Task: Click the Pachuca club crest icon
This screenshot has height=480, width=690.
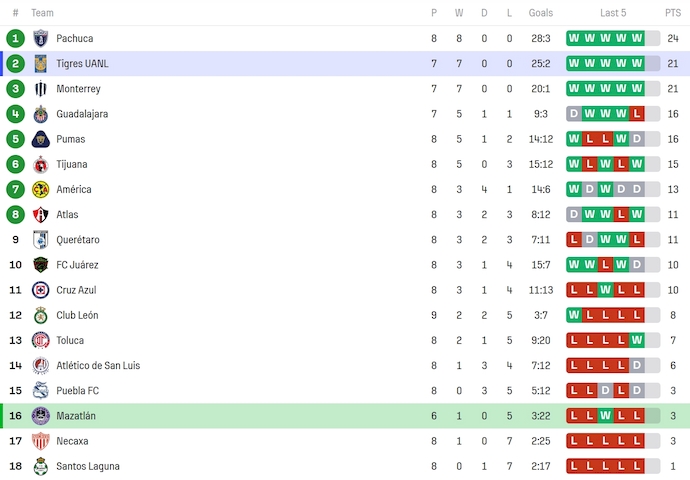Action: coord(41,38)
